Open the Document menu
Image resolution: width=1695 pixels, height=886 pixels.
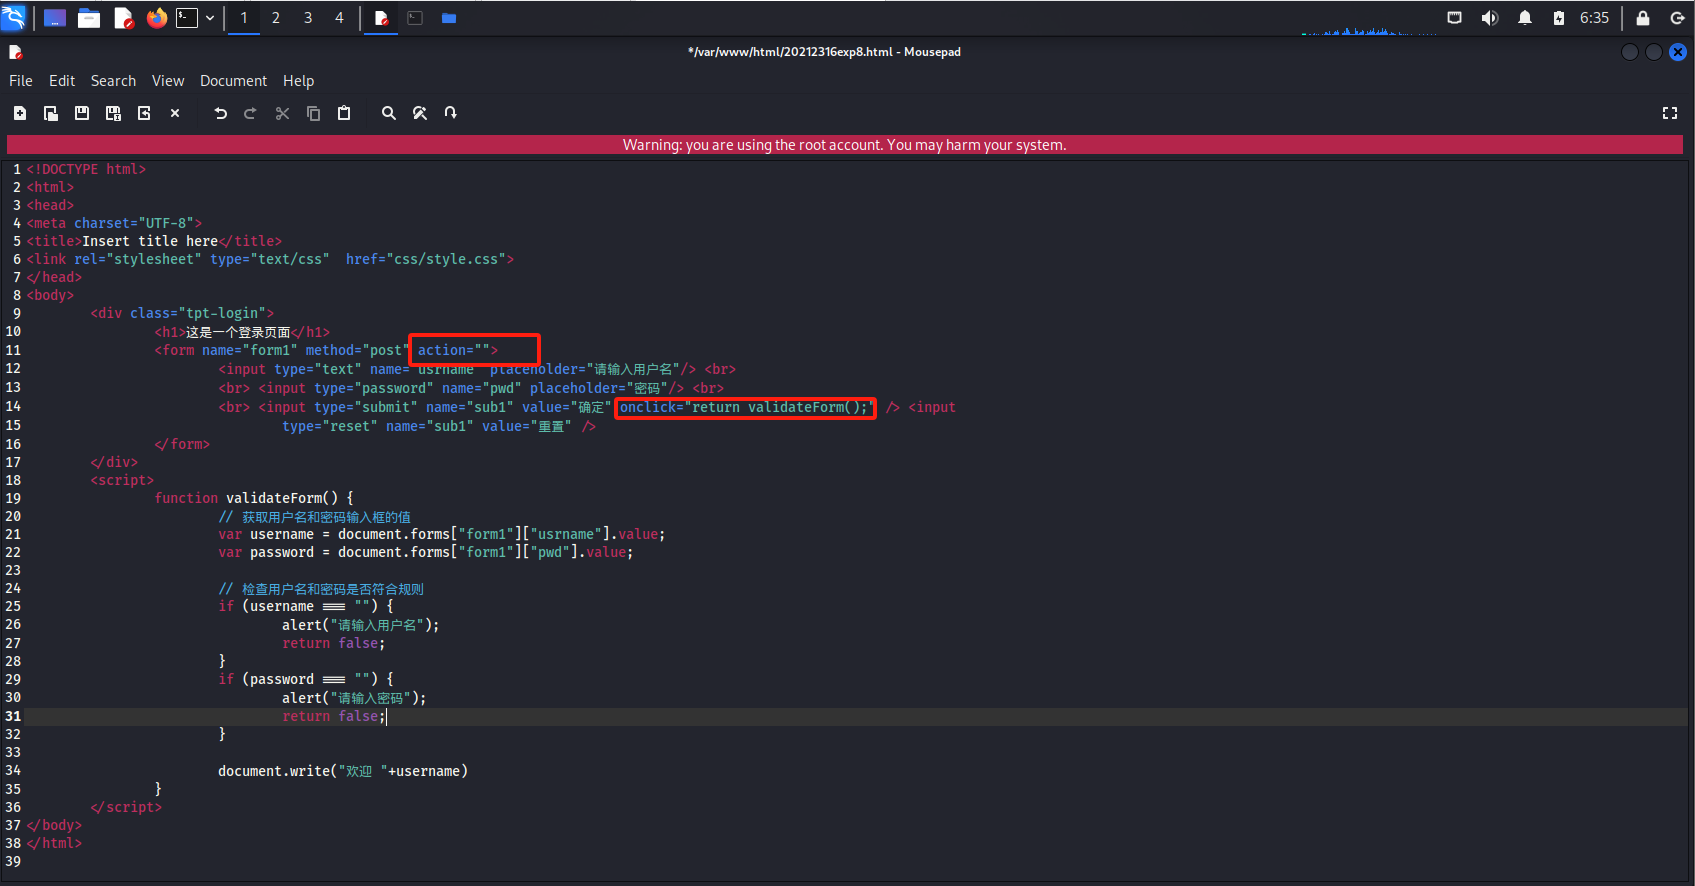[233, 81]
